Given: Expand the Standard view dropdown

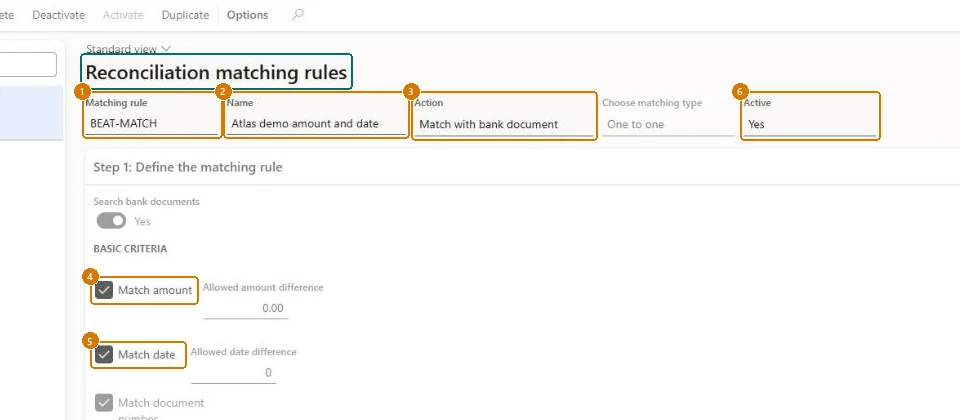Looking at the screenshot, I should click(x=128, y=48).
